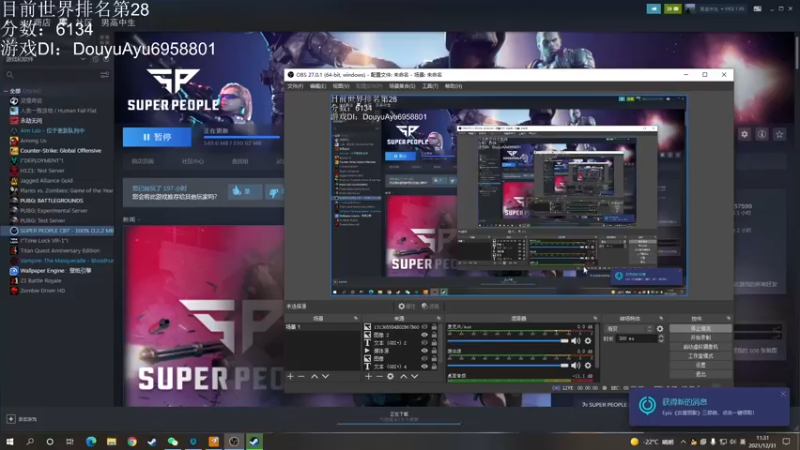Open source properties gear below sources list
Screen dimensions: 800x450
coord(390,376)
